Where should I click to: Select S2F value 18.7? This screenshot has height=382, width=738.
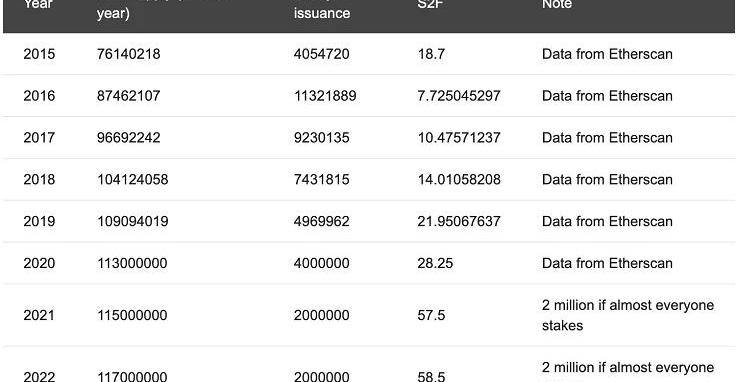431,54
